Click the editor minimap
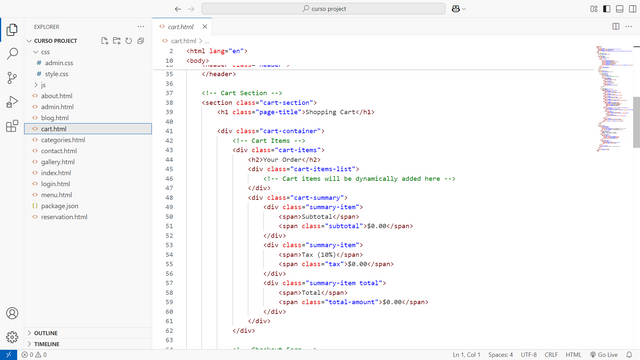Viewport: 640px width, 360px height. point(614,98)
